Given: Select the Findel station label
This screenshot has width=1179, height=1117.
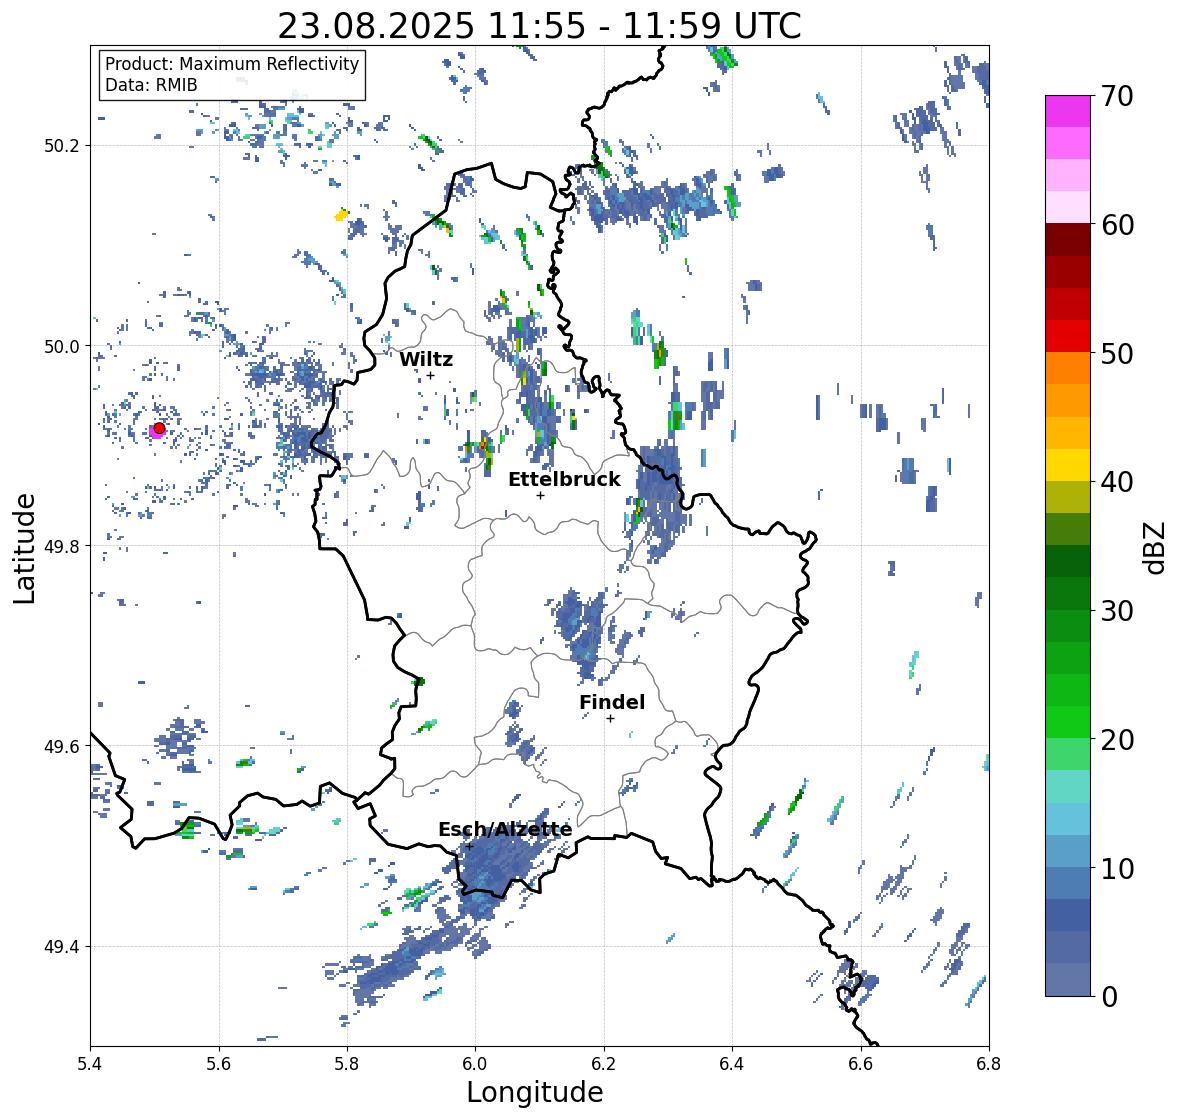Looking at the screenshot, I should [611, 702].
